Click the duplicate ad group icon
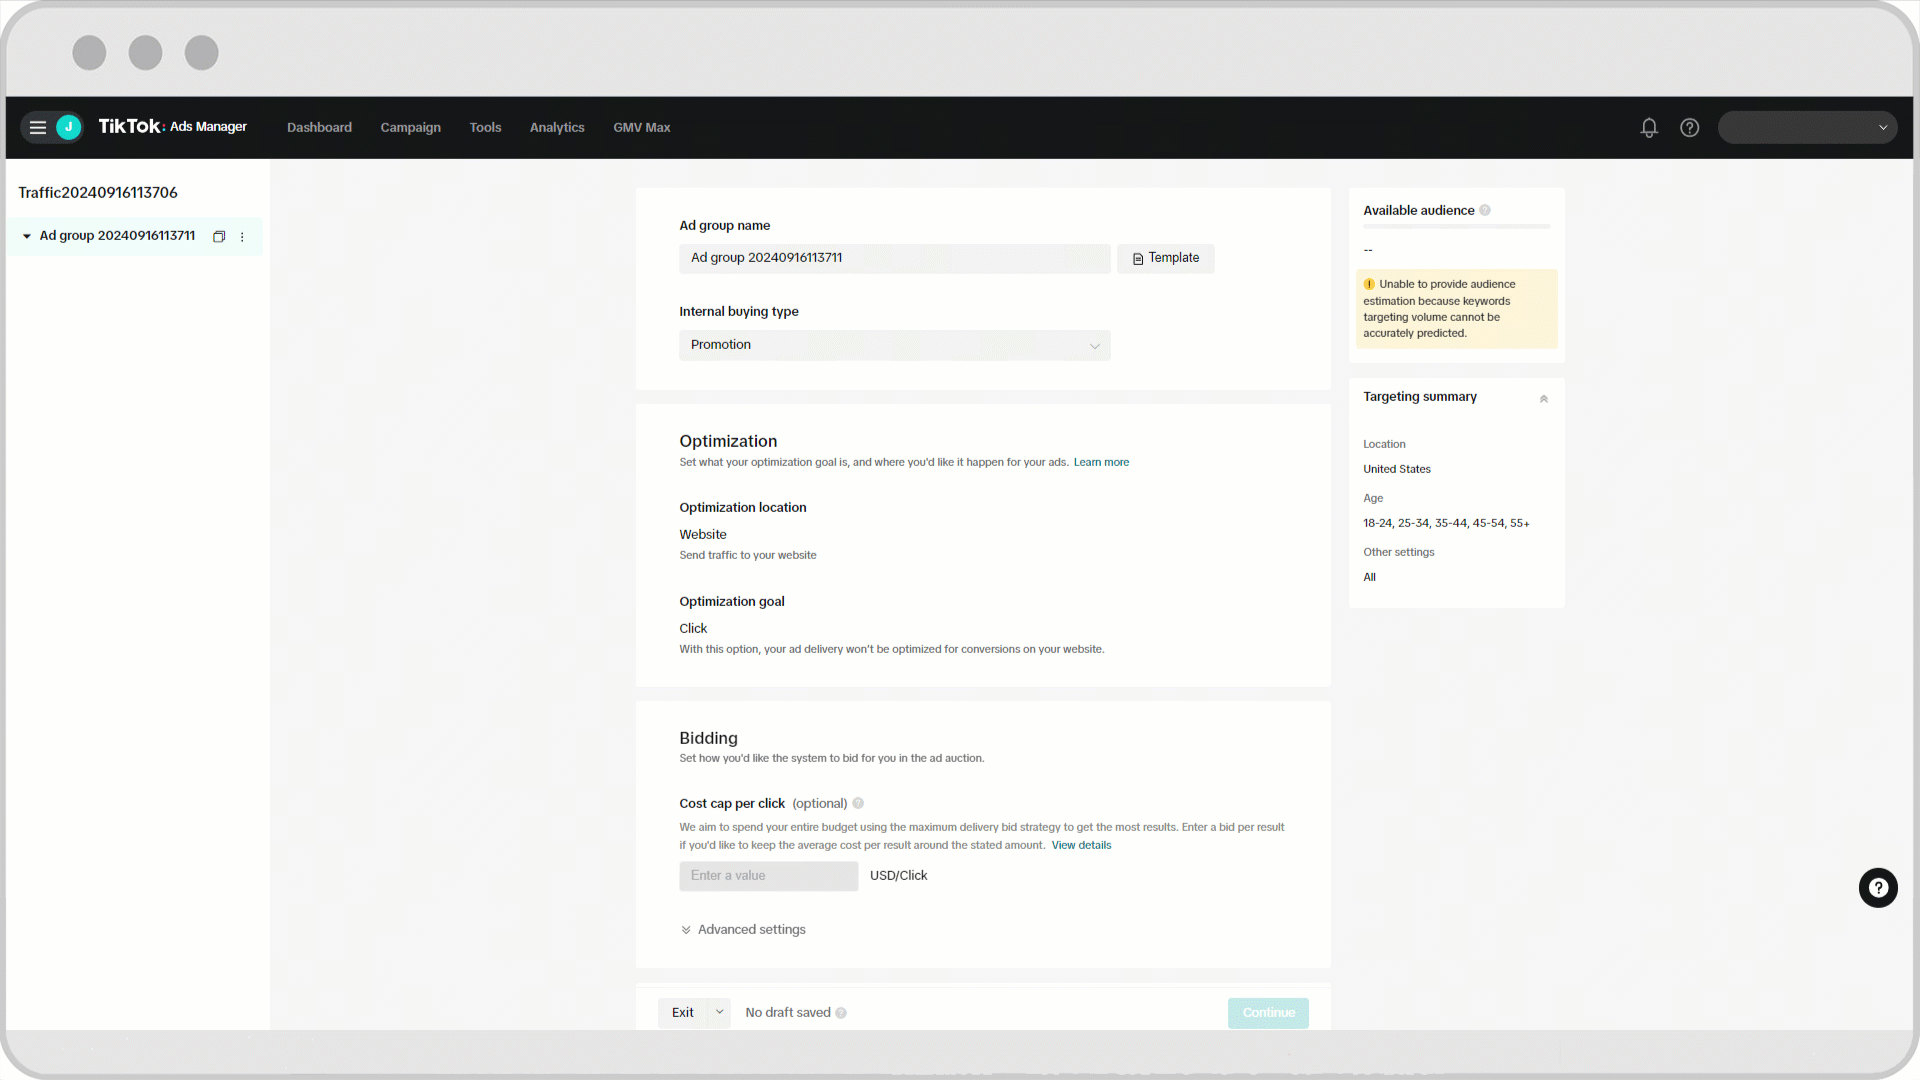Viewport: 1920px width, 1080px height. (218, 236)
